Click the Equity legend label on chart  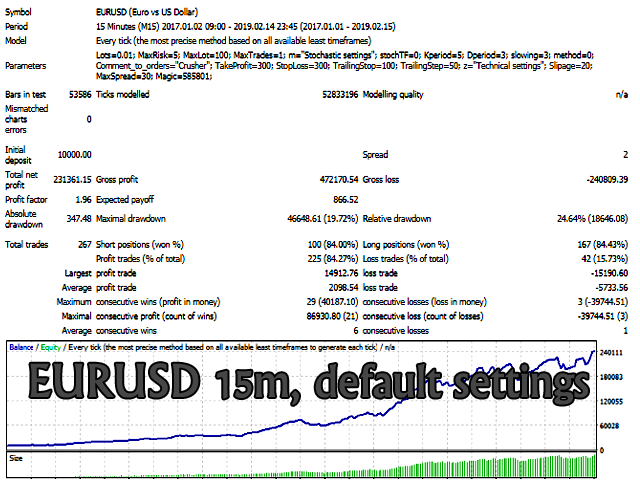[x=51, y=346]
